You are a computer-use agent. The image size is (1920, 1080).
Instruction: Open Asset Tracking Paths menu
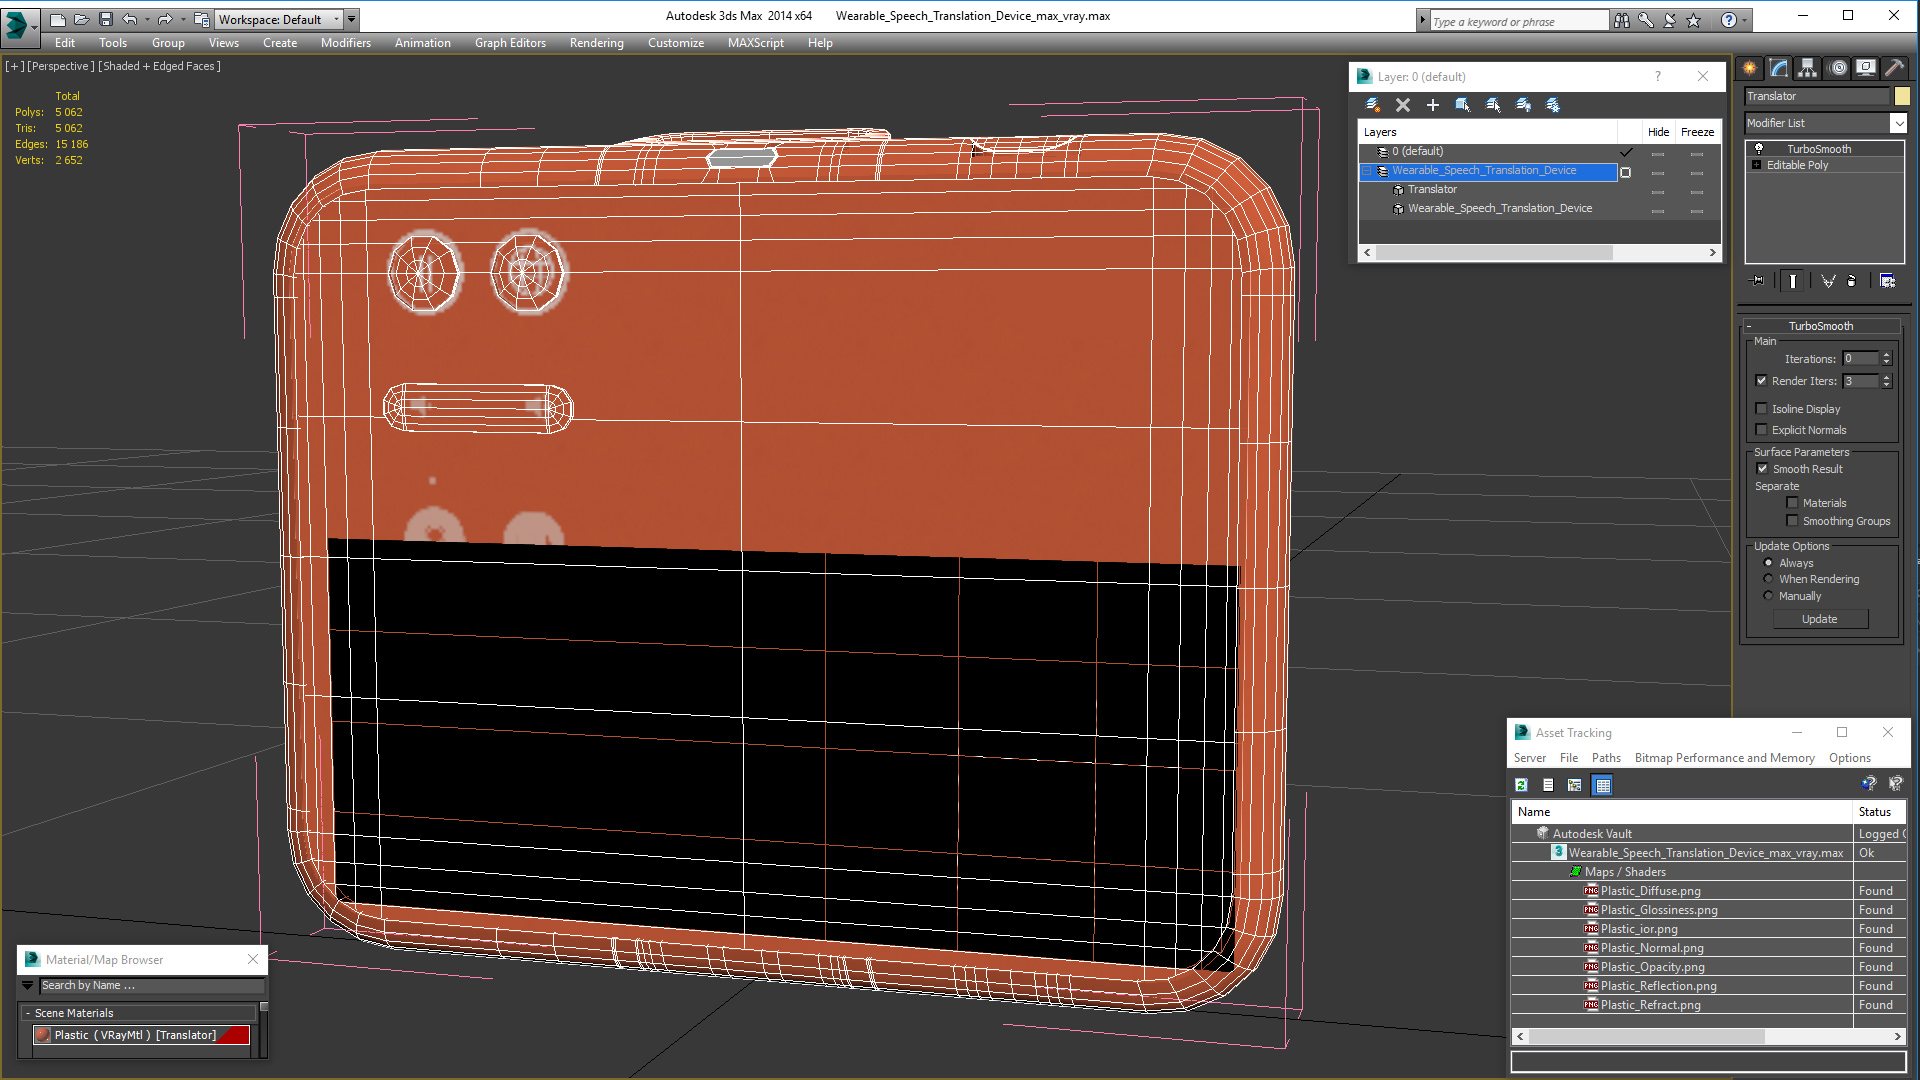tap(1606, 758)
